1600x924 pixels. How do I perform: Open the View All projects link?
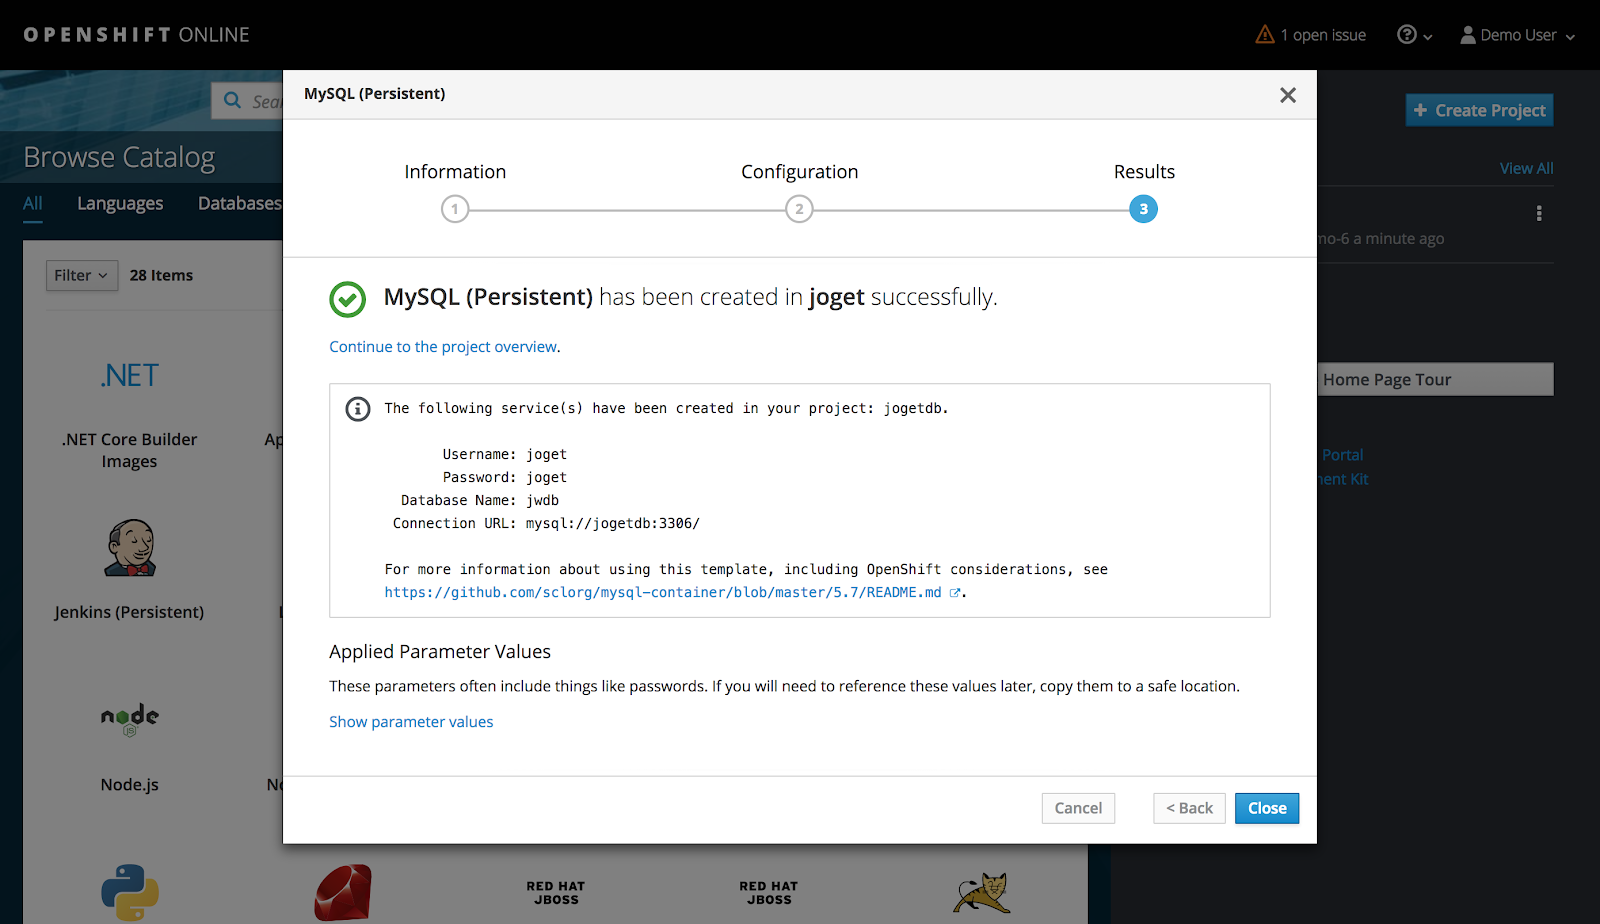[1526, 168]
